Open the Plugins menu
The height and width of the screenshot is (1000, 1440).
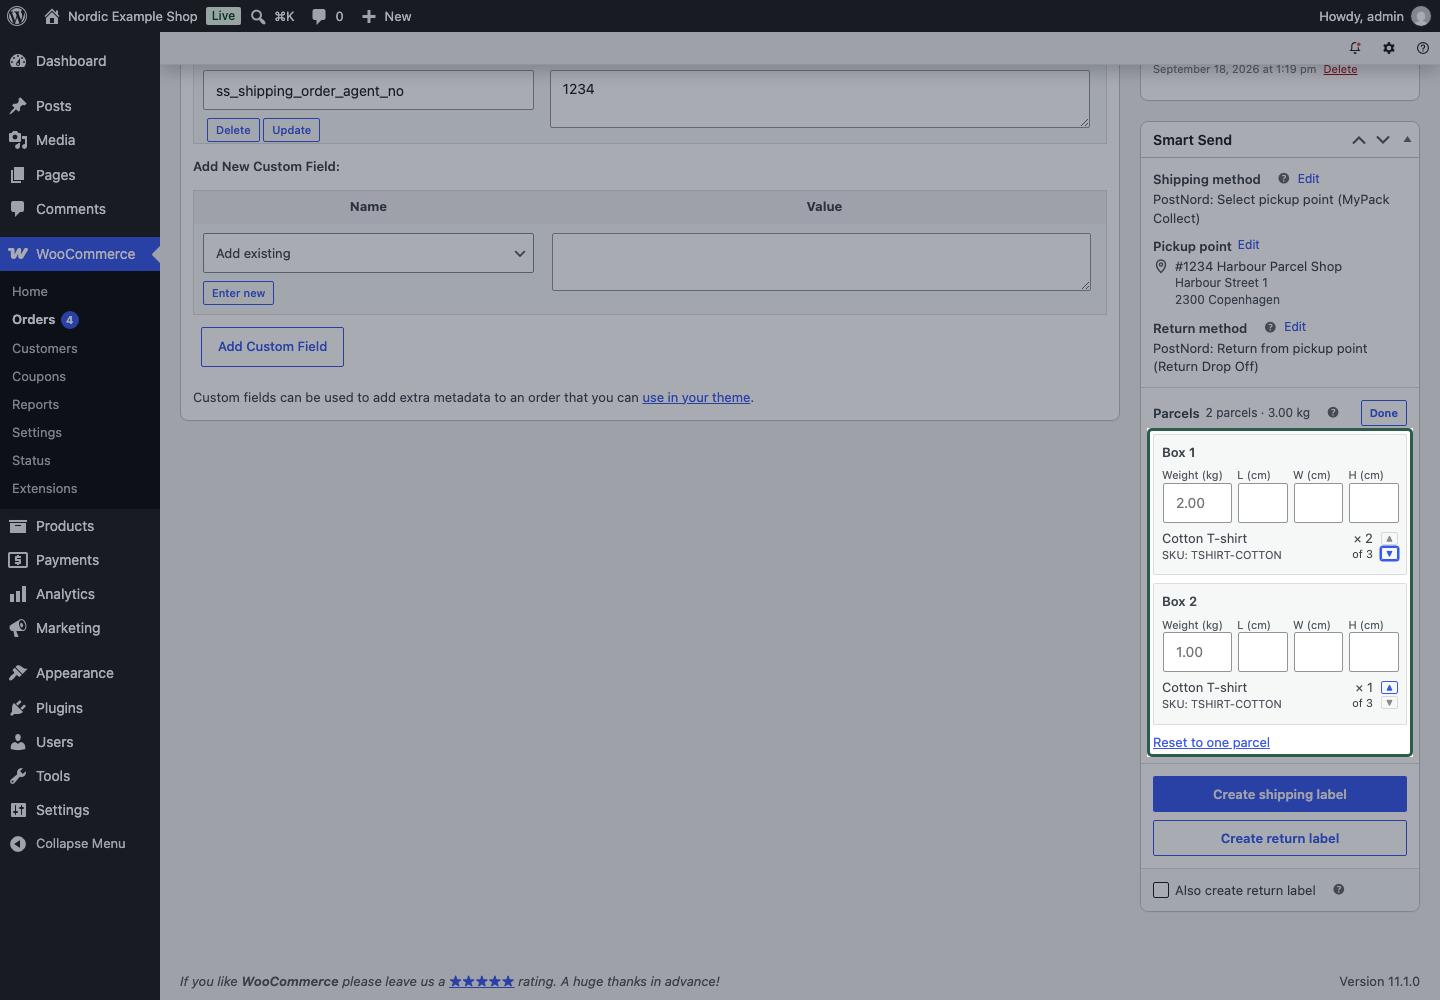point(80,708)
